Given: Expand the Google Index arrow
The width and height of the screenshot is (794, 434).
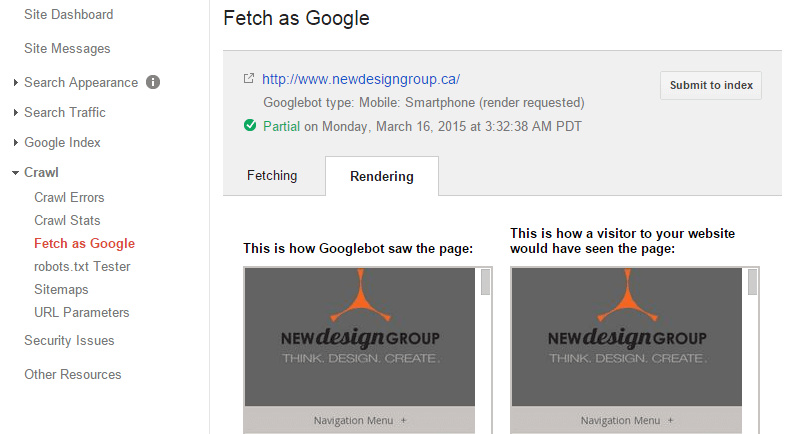Looking at the screenshot, I should (x=16, y=143).
